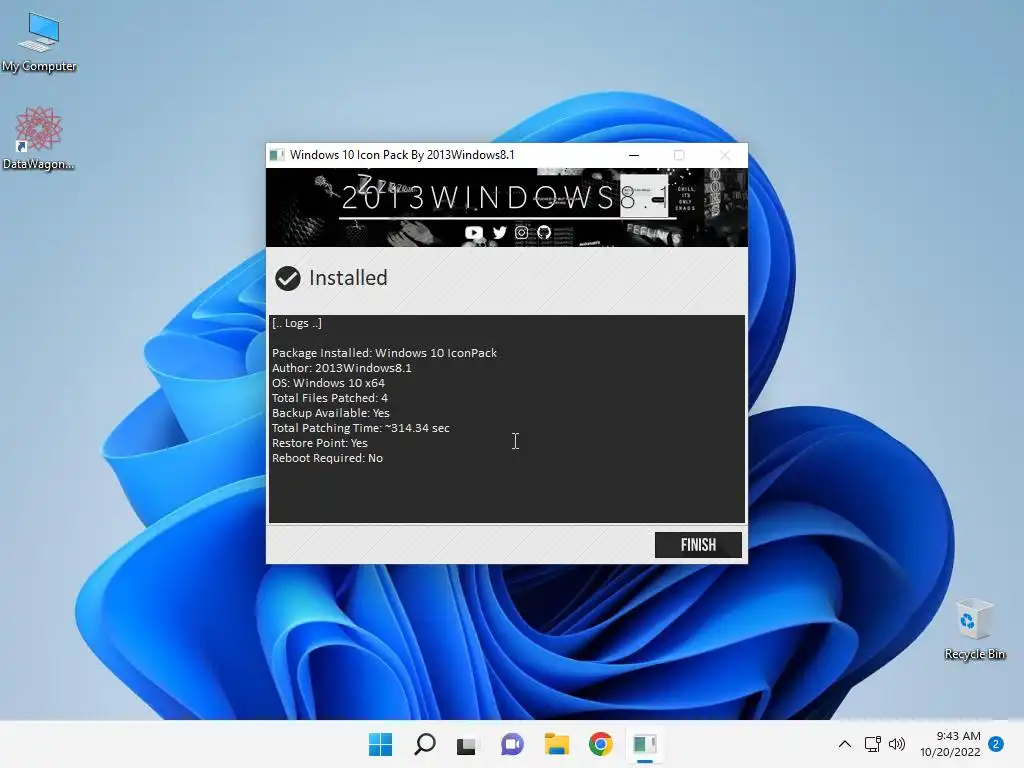Image resolution: width=1024 pixels, height=768 pixels.
Task: Open File Explorer from the taskbar
Action: (x=557, y=744)
